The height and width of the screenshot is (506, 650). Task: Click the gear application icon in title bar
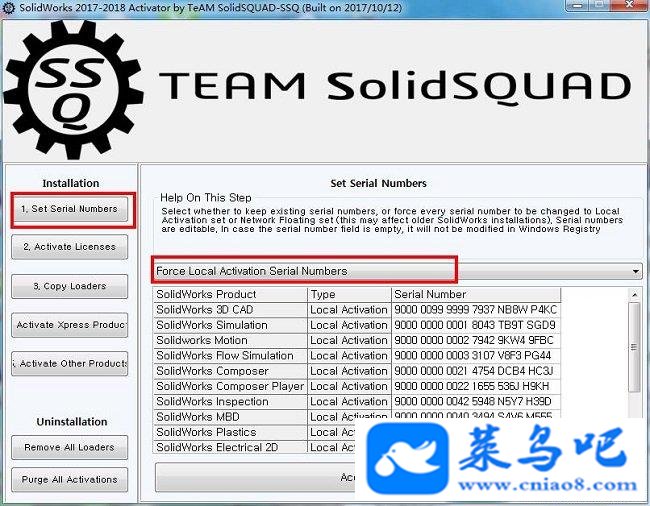click(x=9, y=8)
